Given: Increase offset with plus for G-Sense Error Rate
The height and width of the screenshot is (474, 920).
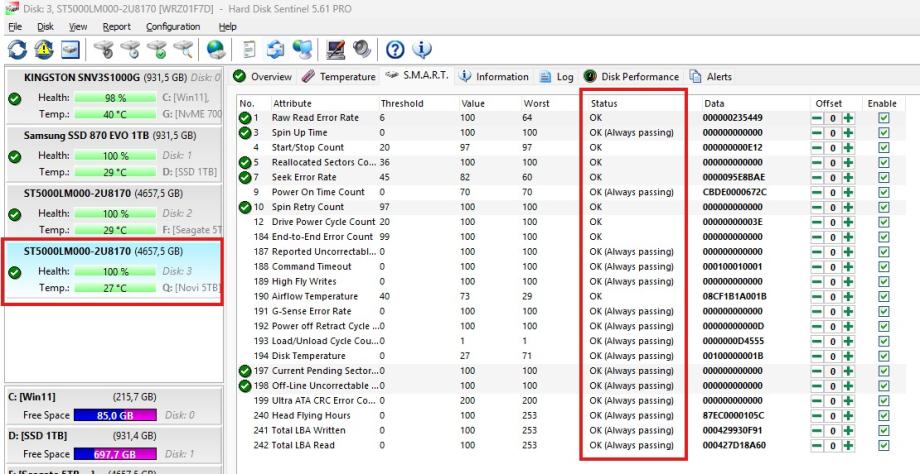Looking at the screenshot, I should pos(848,312).
